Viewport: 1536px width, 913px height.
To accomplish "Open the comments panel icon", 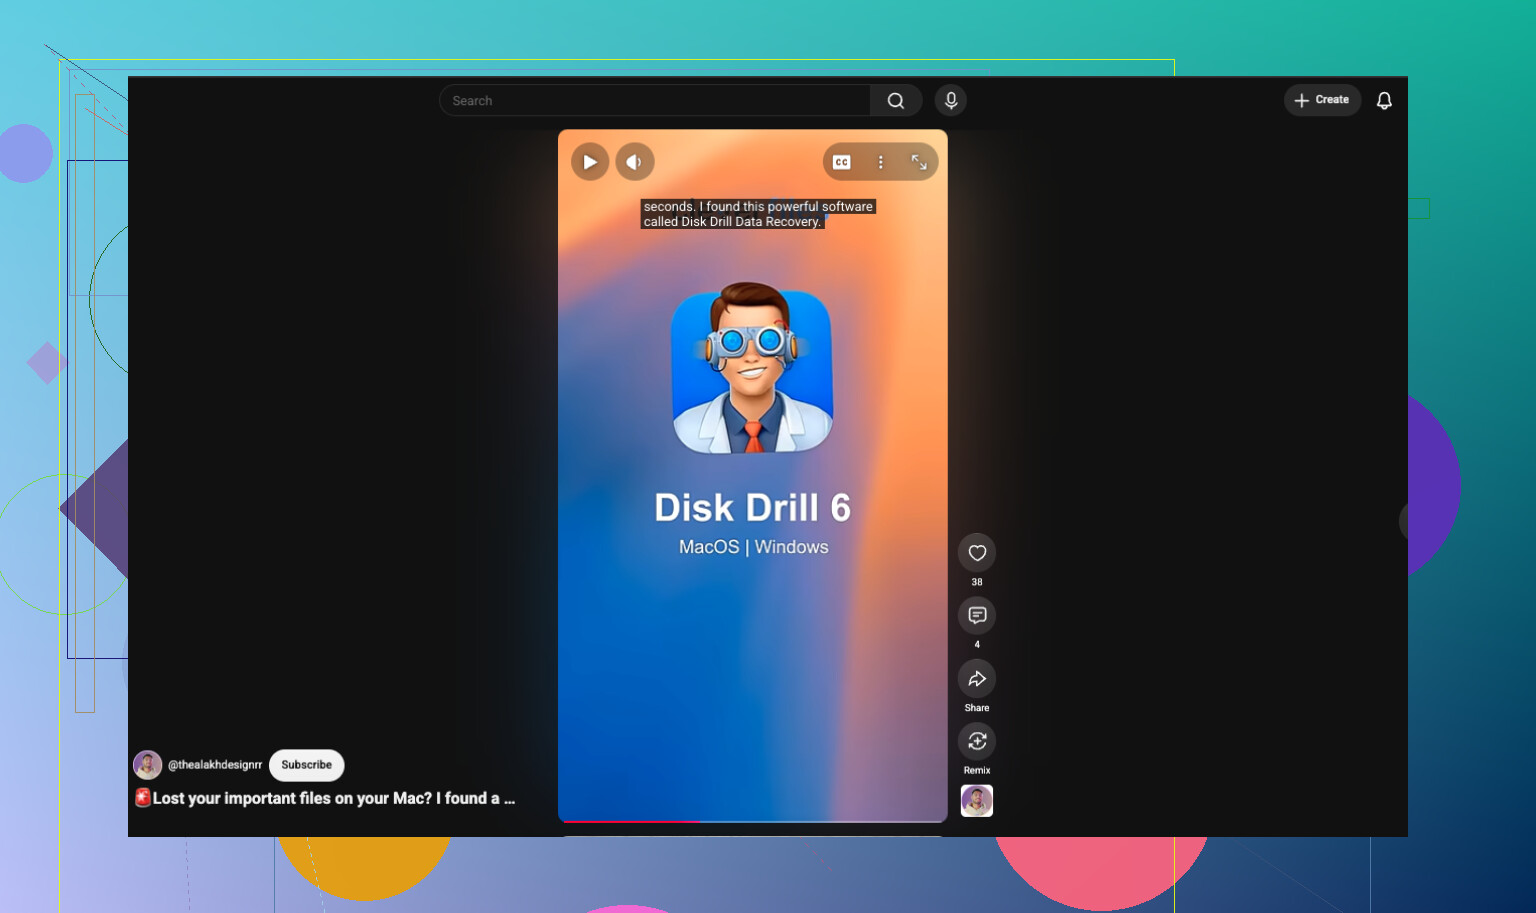I will coord(977,616).
